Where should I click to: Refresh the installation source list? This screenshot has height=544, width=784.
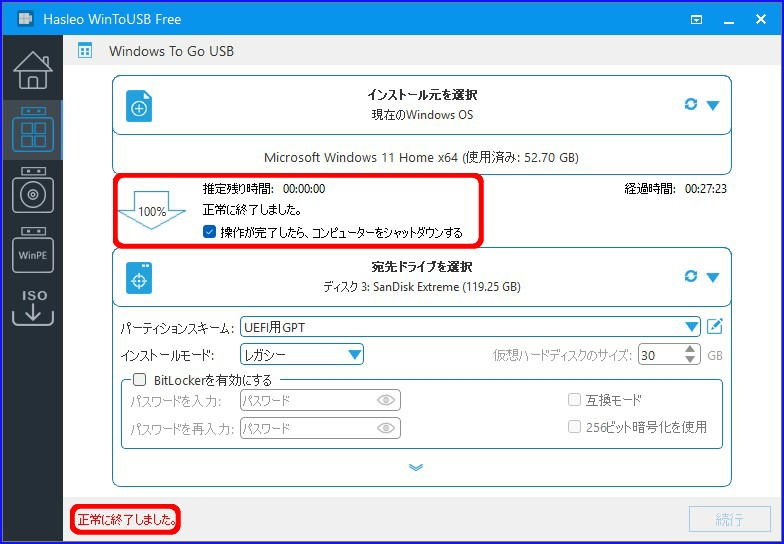point(690,104)
